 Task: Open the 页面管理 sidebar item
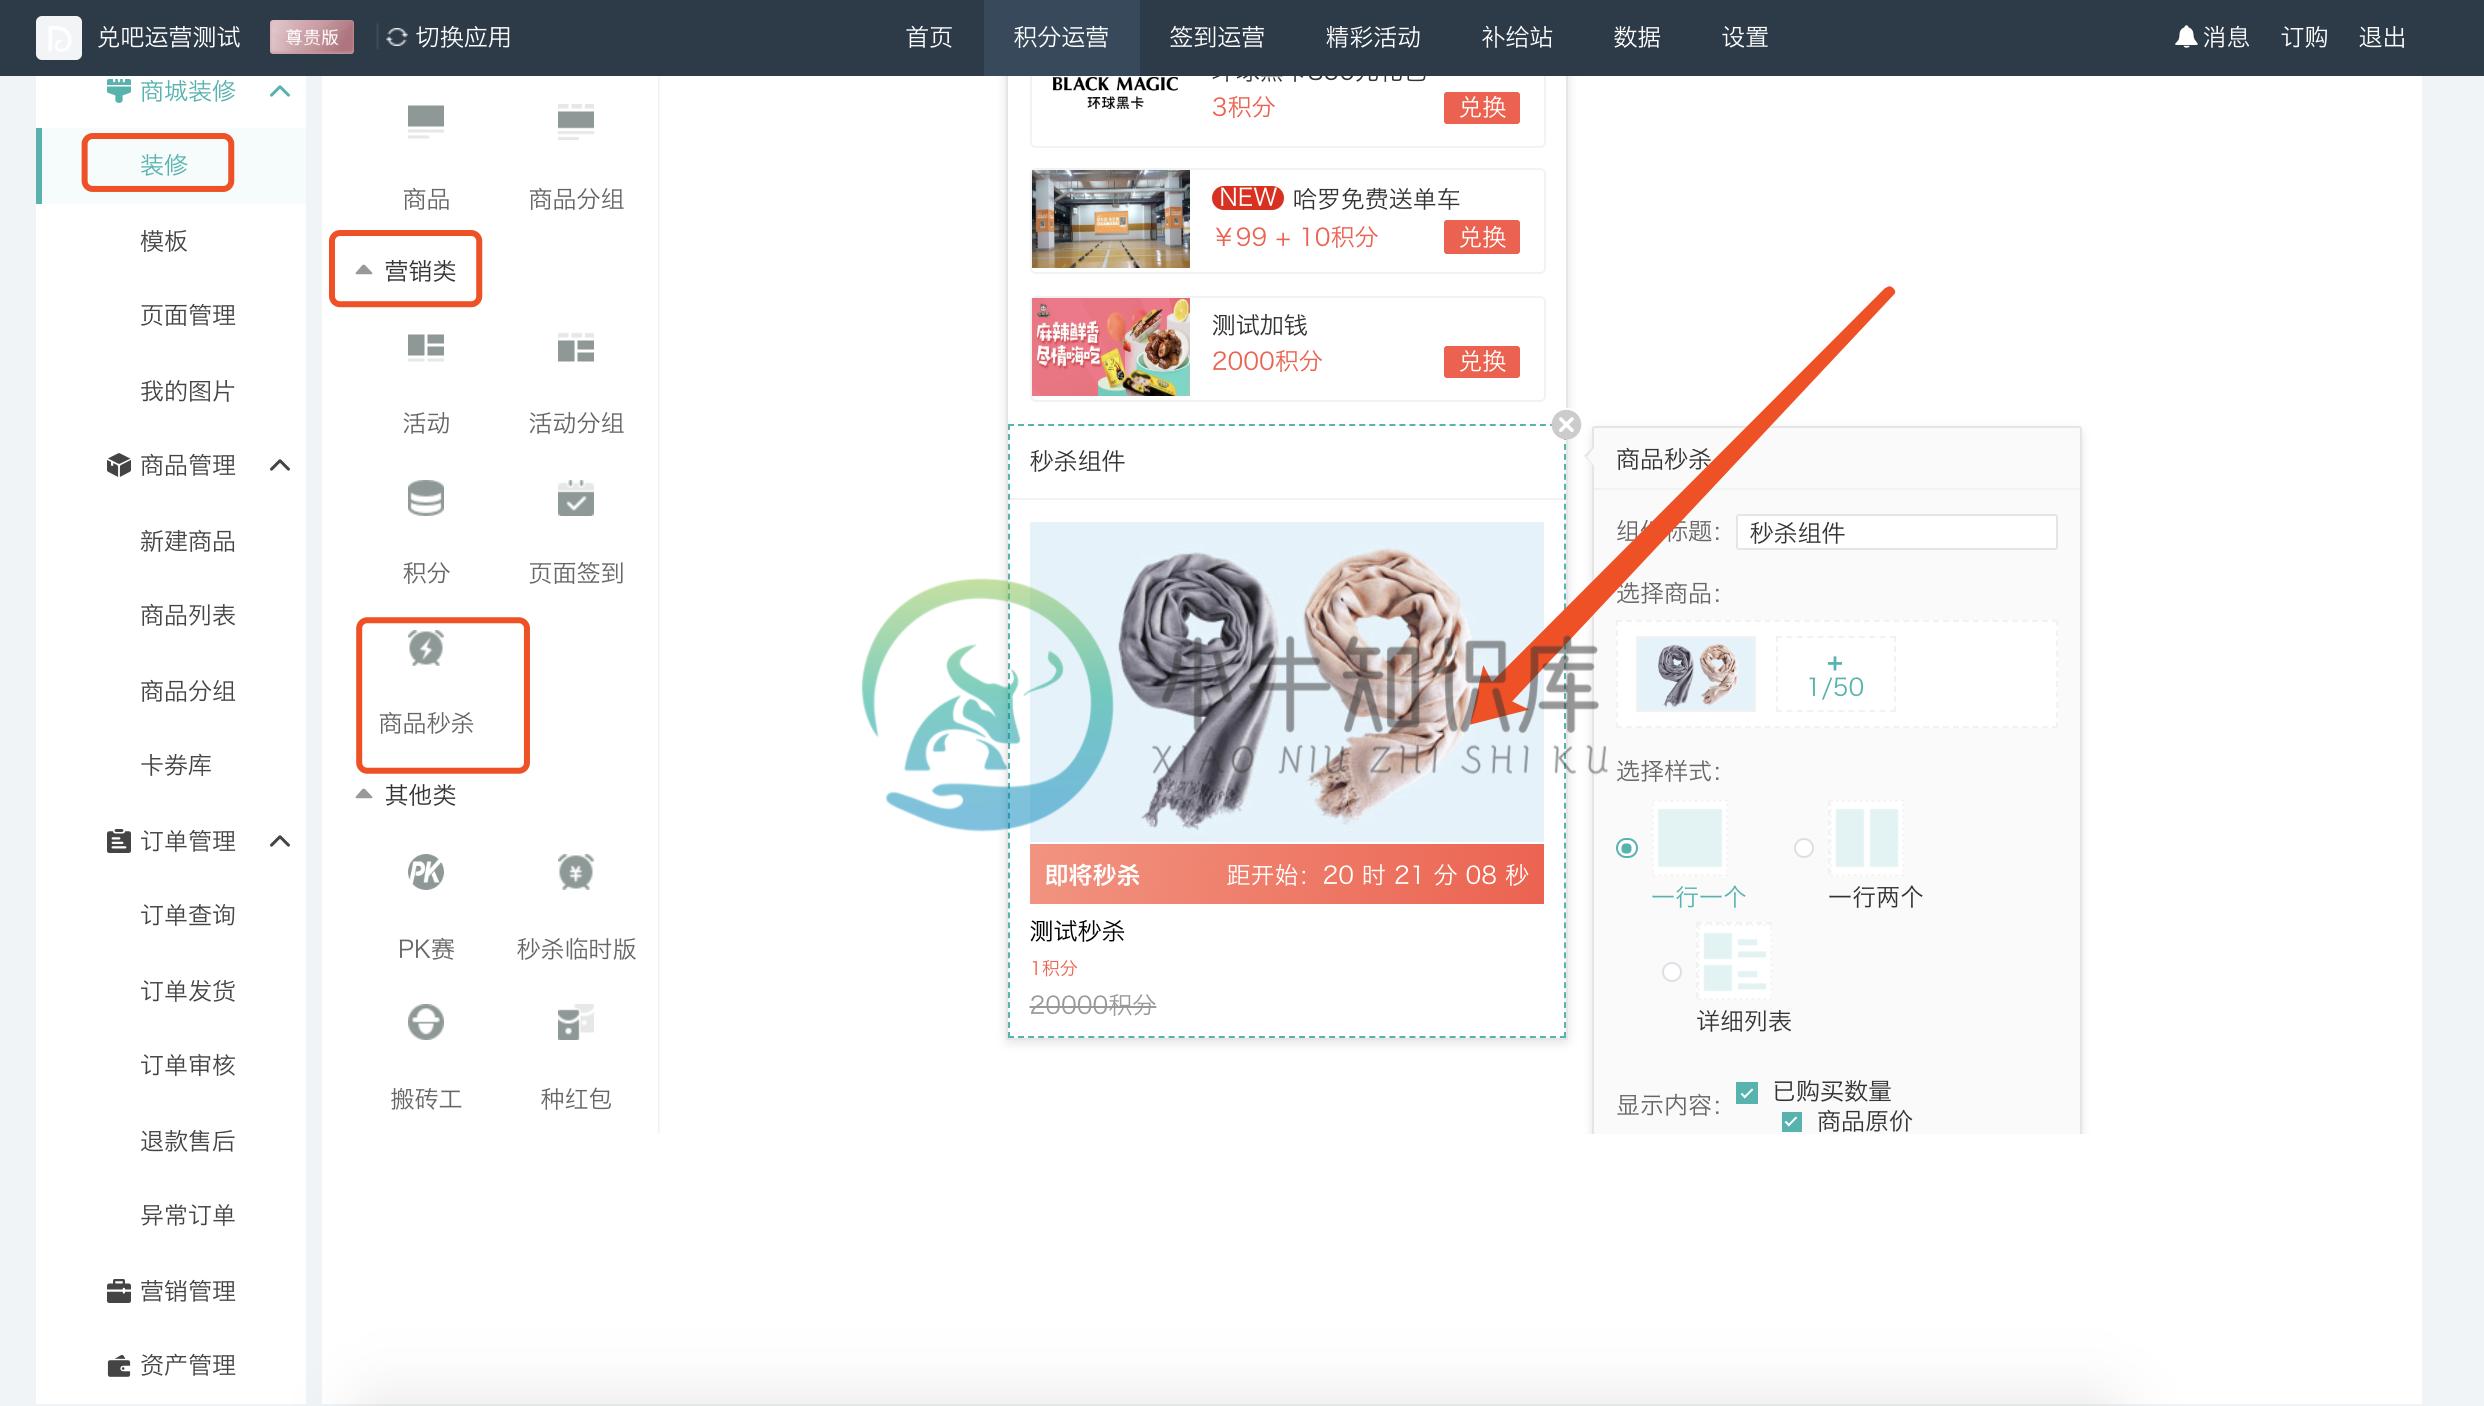(188, 315)
